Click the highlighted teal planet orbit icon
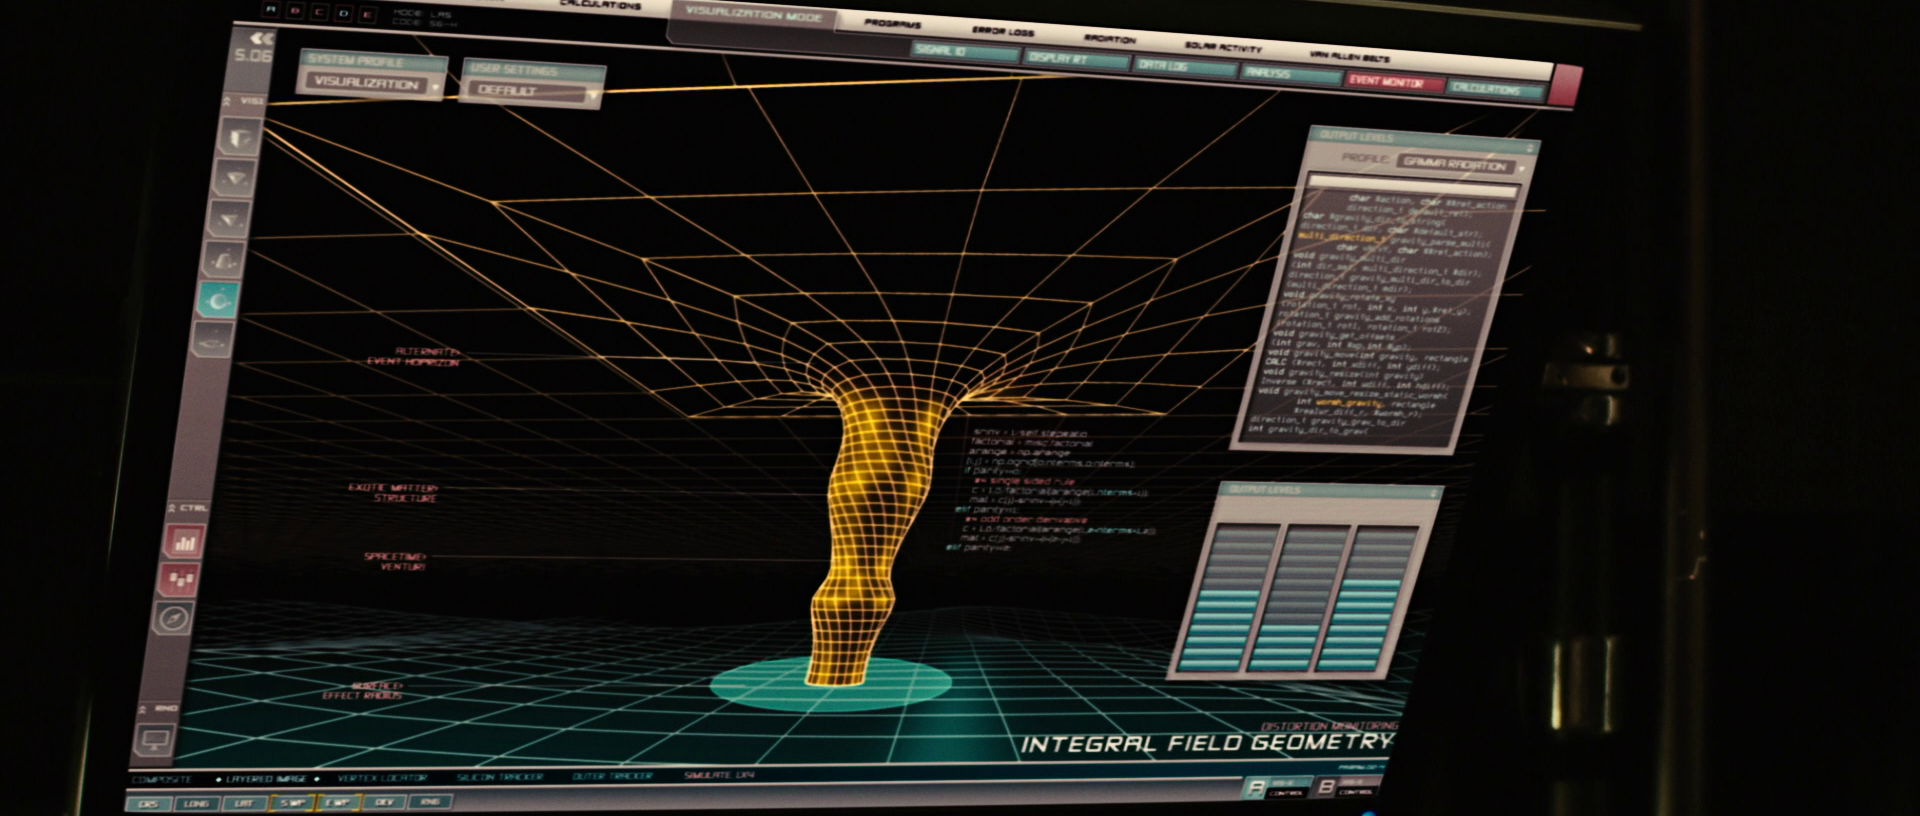1920x816 pixels. (217, 298)
